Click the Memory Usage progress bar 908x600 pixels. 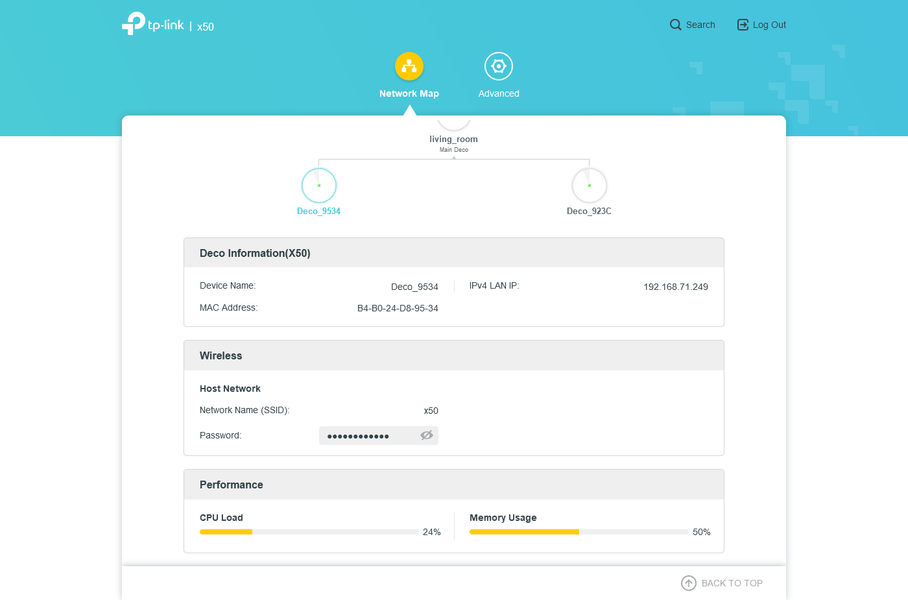tap(579, 532)
